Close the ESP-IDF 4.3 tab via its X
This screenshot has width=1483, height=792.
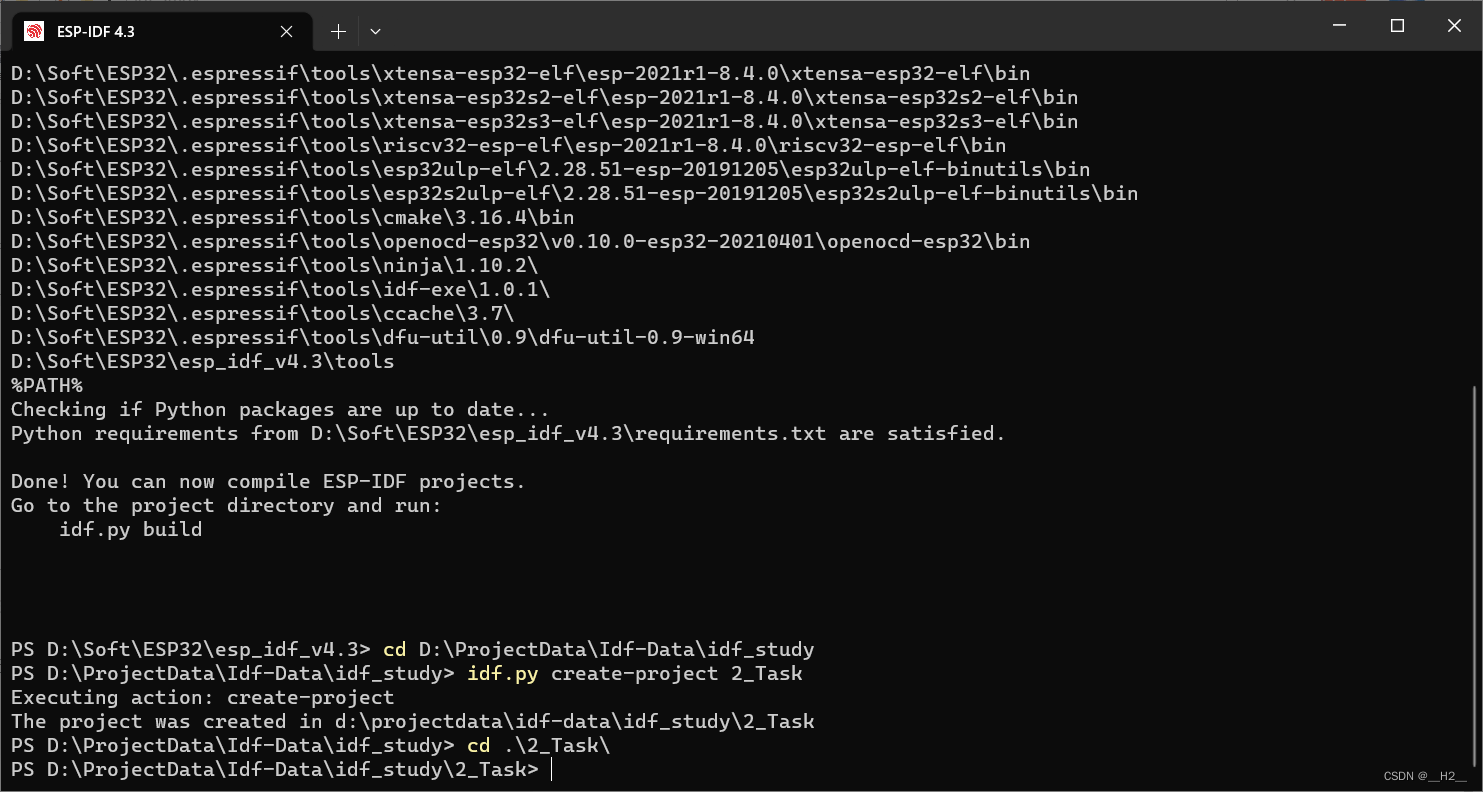(x=285, y=31)
